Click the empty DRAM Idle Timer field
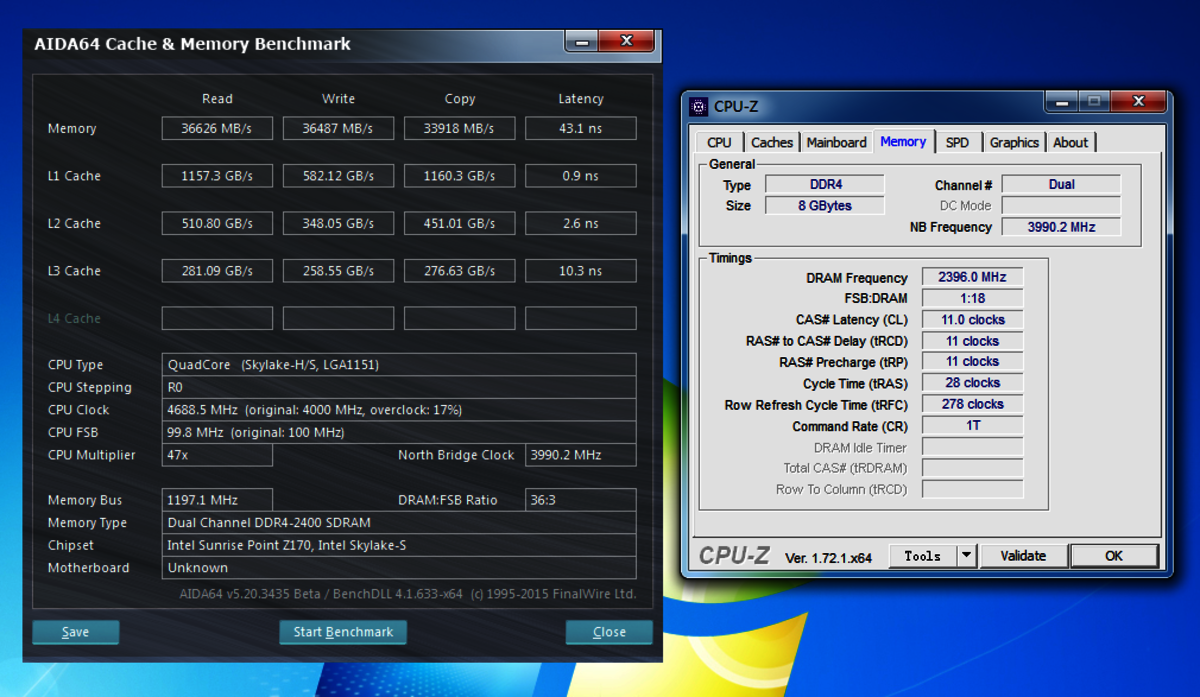Viewport: 1200px width, 697px height. point(972,447)
